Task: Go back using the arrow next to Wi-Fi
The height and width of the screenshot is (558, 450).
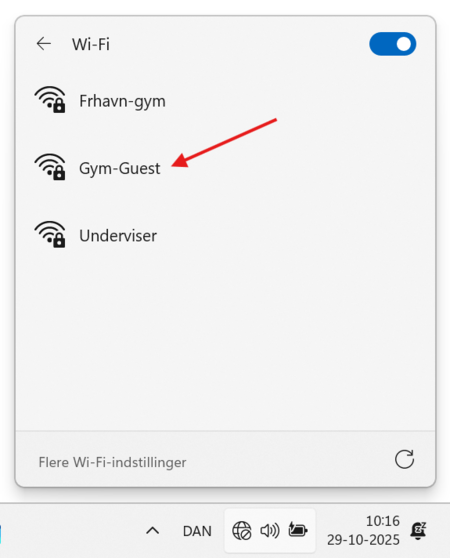Action: (x=44, y=44)
